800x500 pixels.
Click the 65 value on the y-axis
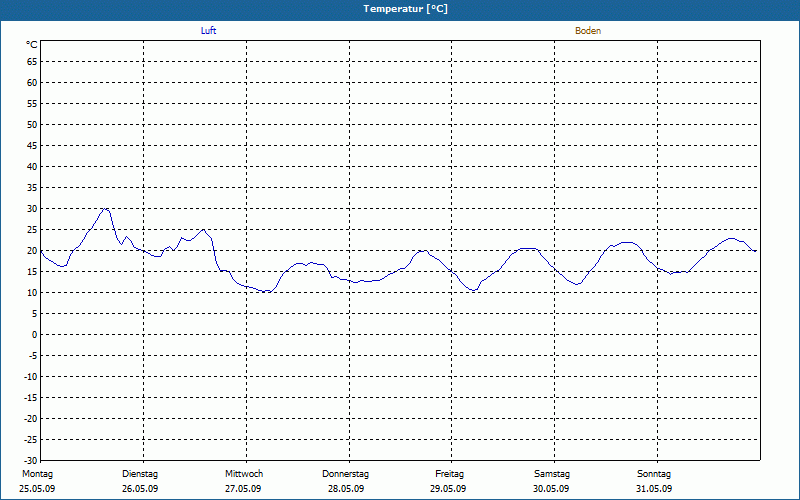pyautogui.click(x=32, y=62)
